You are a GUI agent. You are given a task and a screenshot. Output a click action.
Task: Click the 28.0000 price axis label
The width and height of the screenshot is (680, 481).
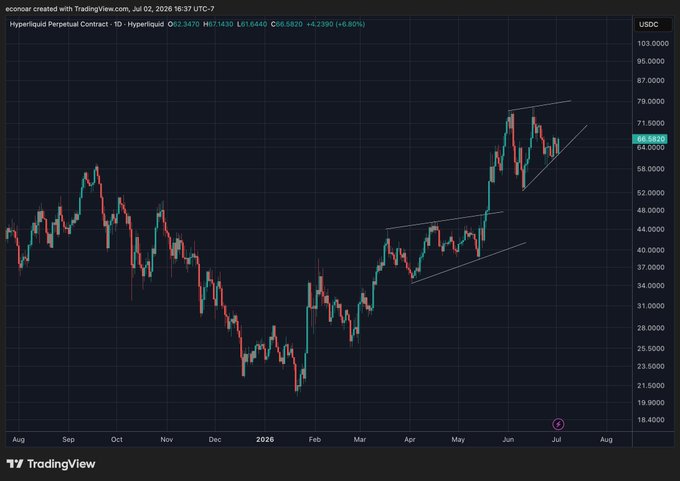click(x=651, y=328)
